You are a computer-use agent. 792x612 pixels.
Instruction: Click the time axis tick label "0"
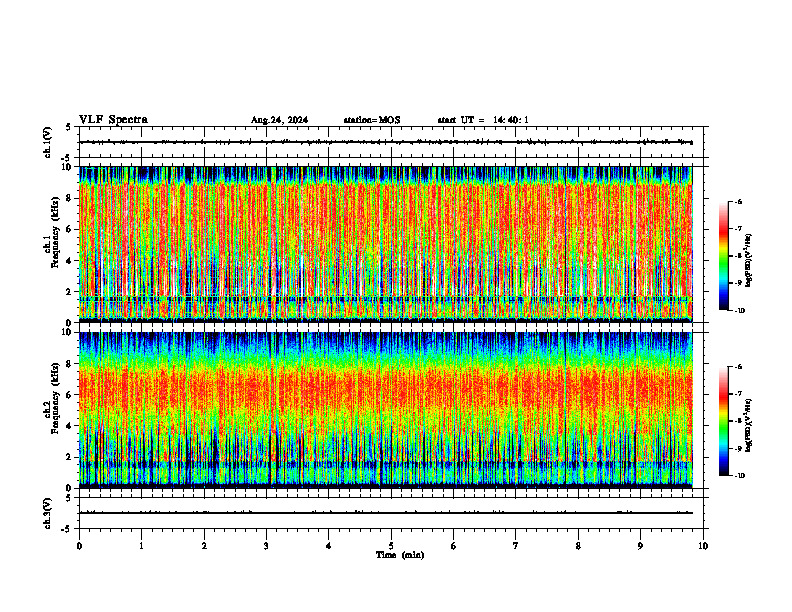[79, 546]
